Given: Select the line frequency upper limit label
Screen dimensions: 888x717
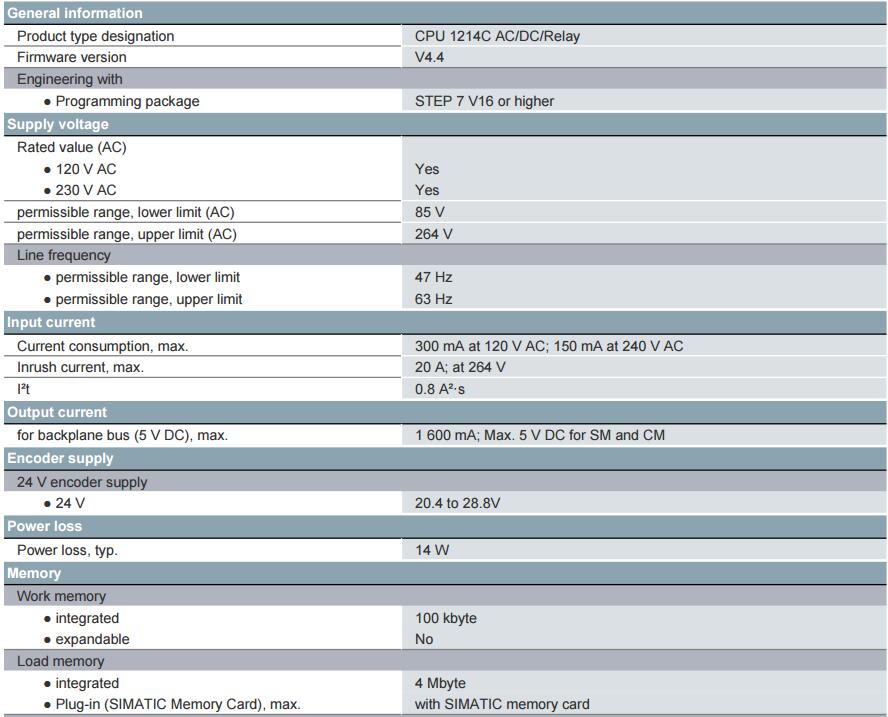Looking at the screenshot, I should (149, 300).
